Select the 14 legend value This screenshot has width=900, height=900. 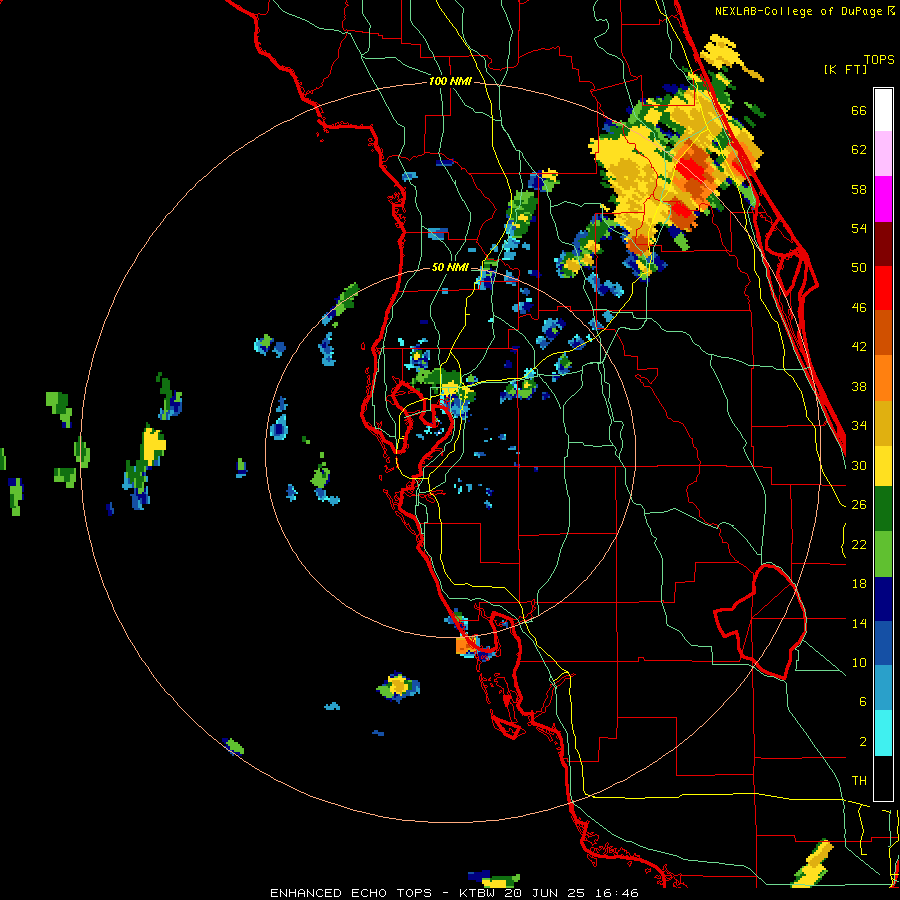tap(859, 623)
